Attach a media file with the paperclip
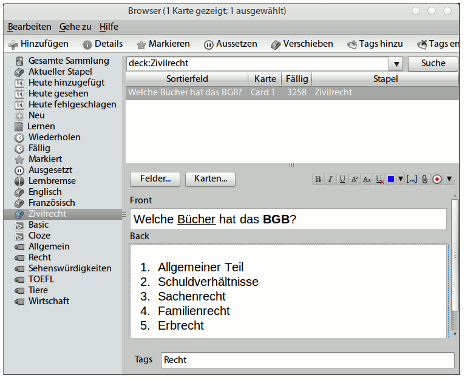465x380 pixels. (x=424, y=179)
